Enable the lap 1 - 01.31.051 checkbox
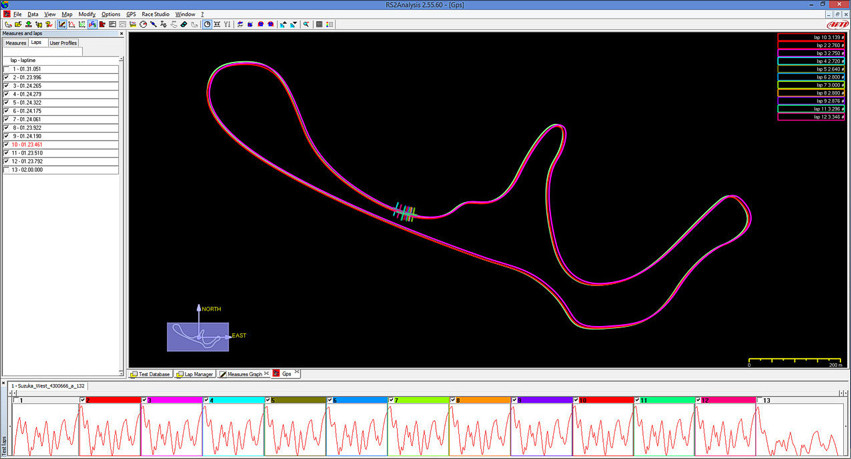This screenshot has width=851, height=459. (x=7, y=69)
